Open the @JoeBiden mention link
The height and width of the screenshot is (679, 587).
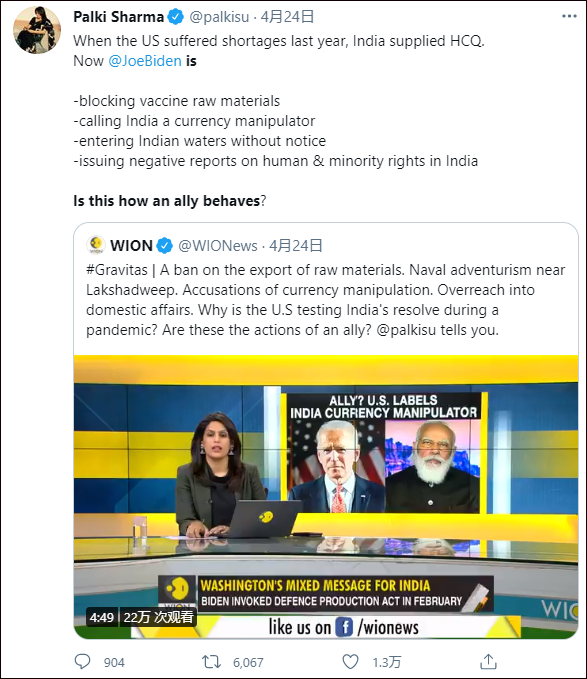(x=145, y=61)
